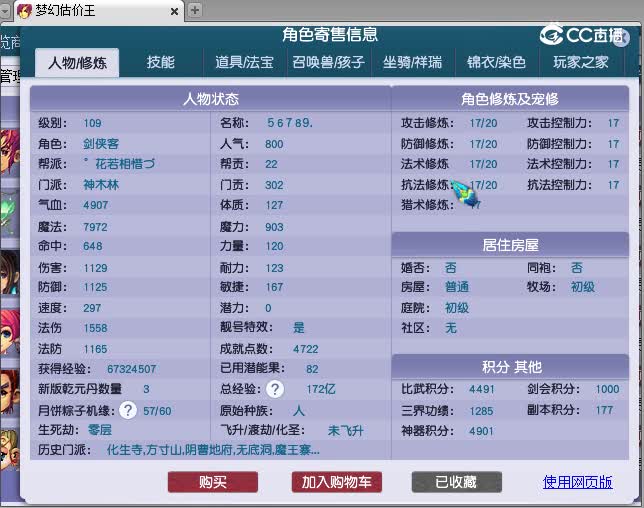Click the 防御修炼 value 17/20
This screenshot has height=508, width=644.
[483, 144]
